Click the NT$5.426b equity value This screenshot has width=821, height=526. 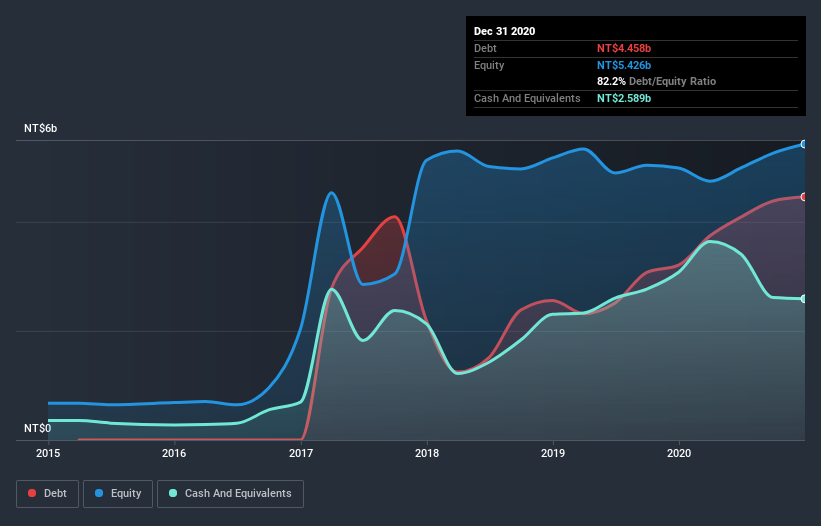(x=624, y=65)
